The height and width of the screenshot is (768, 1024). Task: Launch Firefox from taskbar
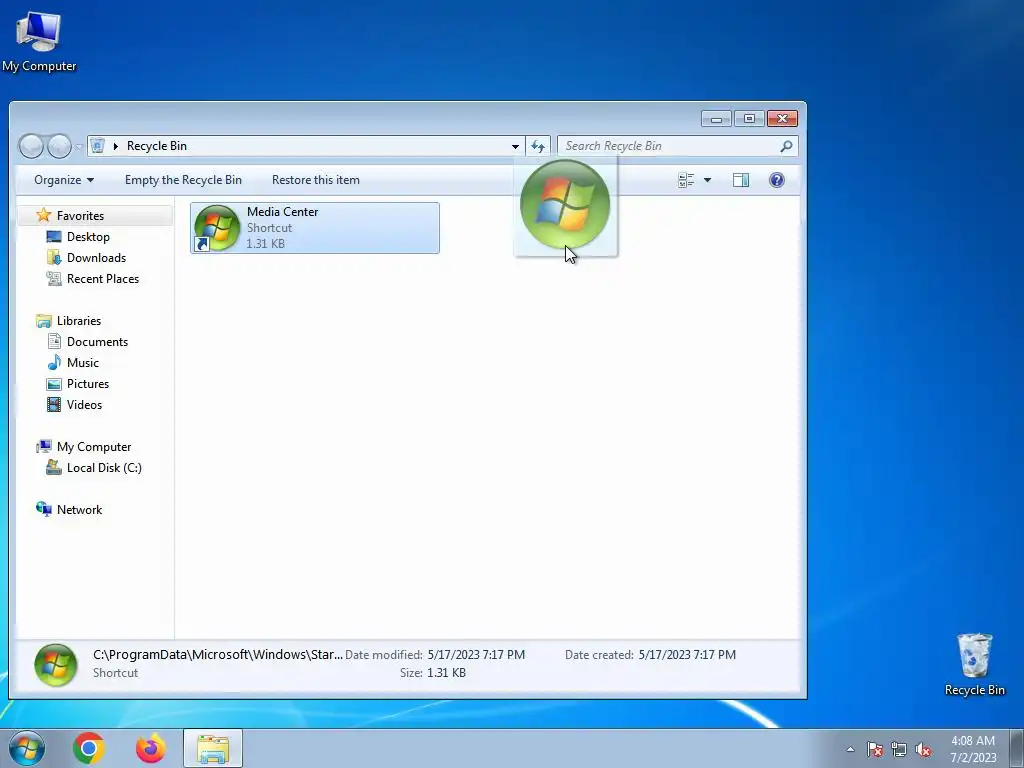150,748
